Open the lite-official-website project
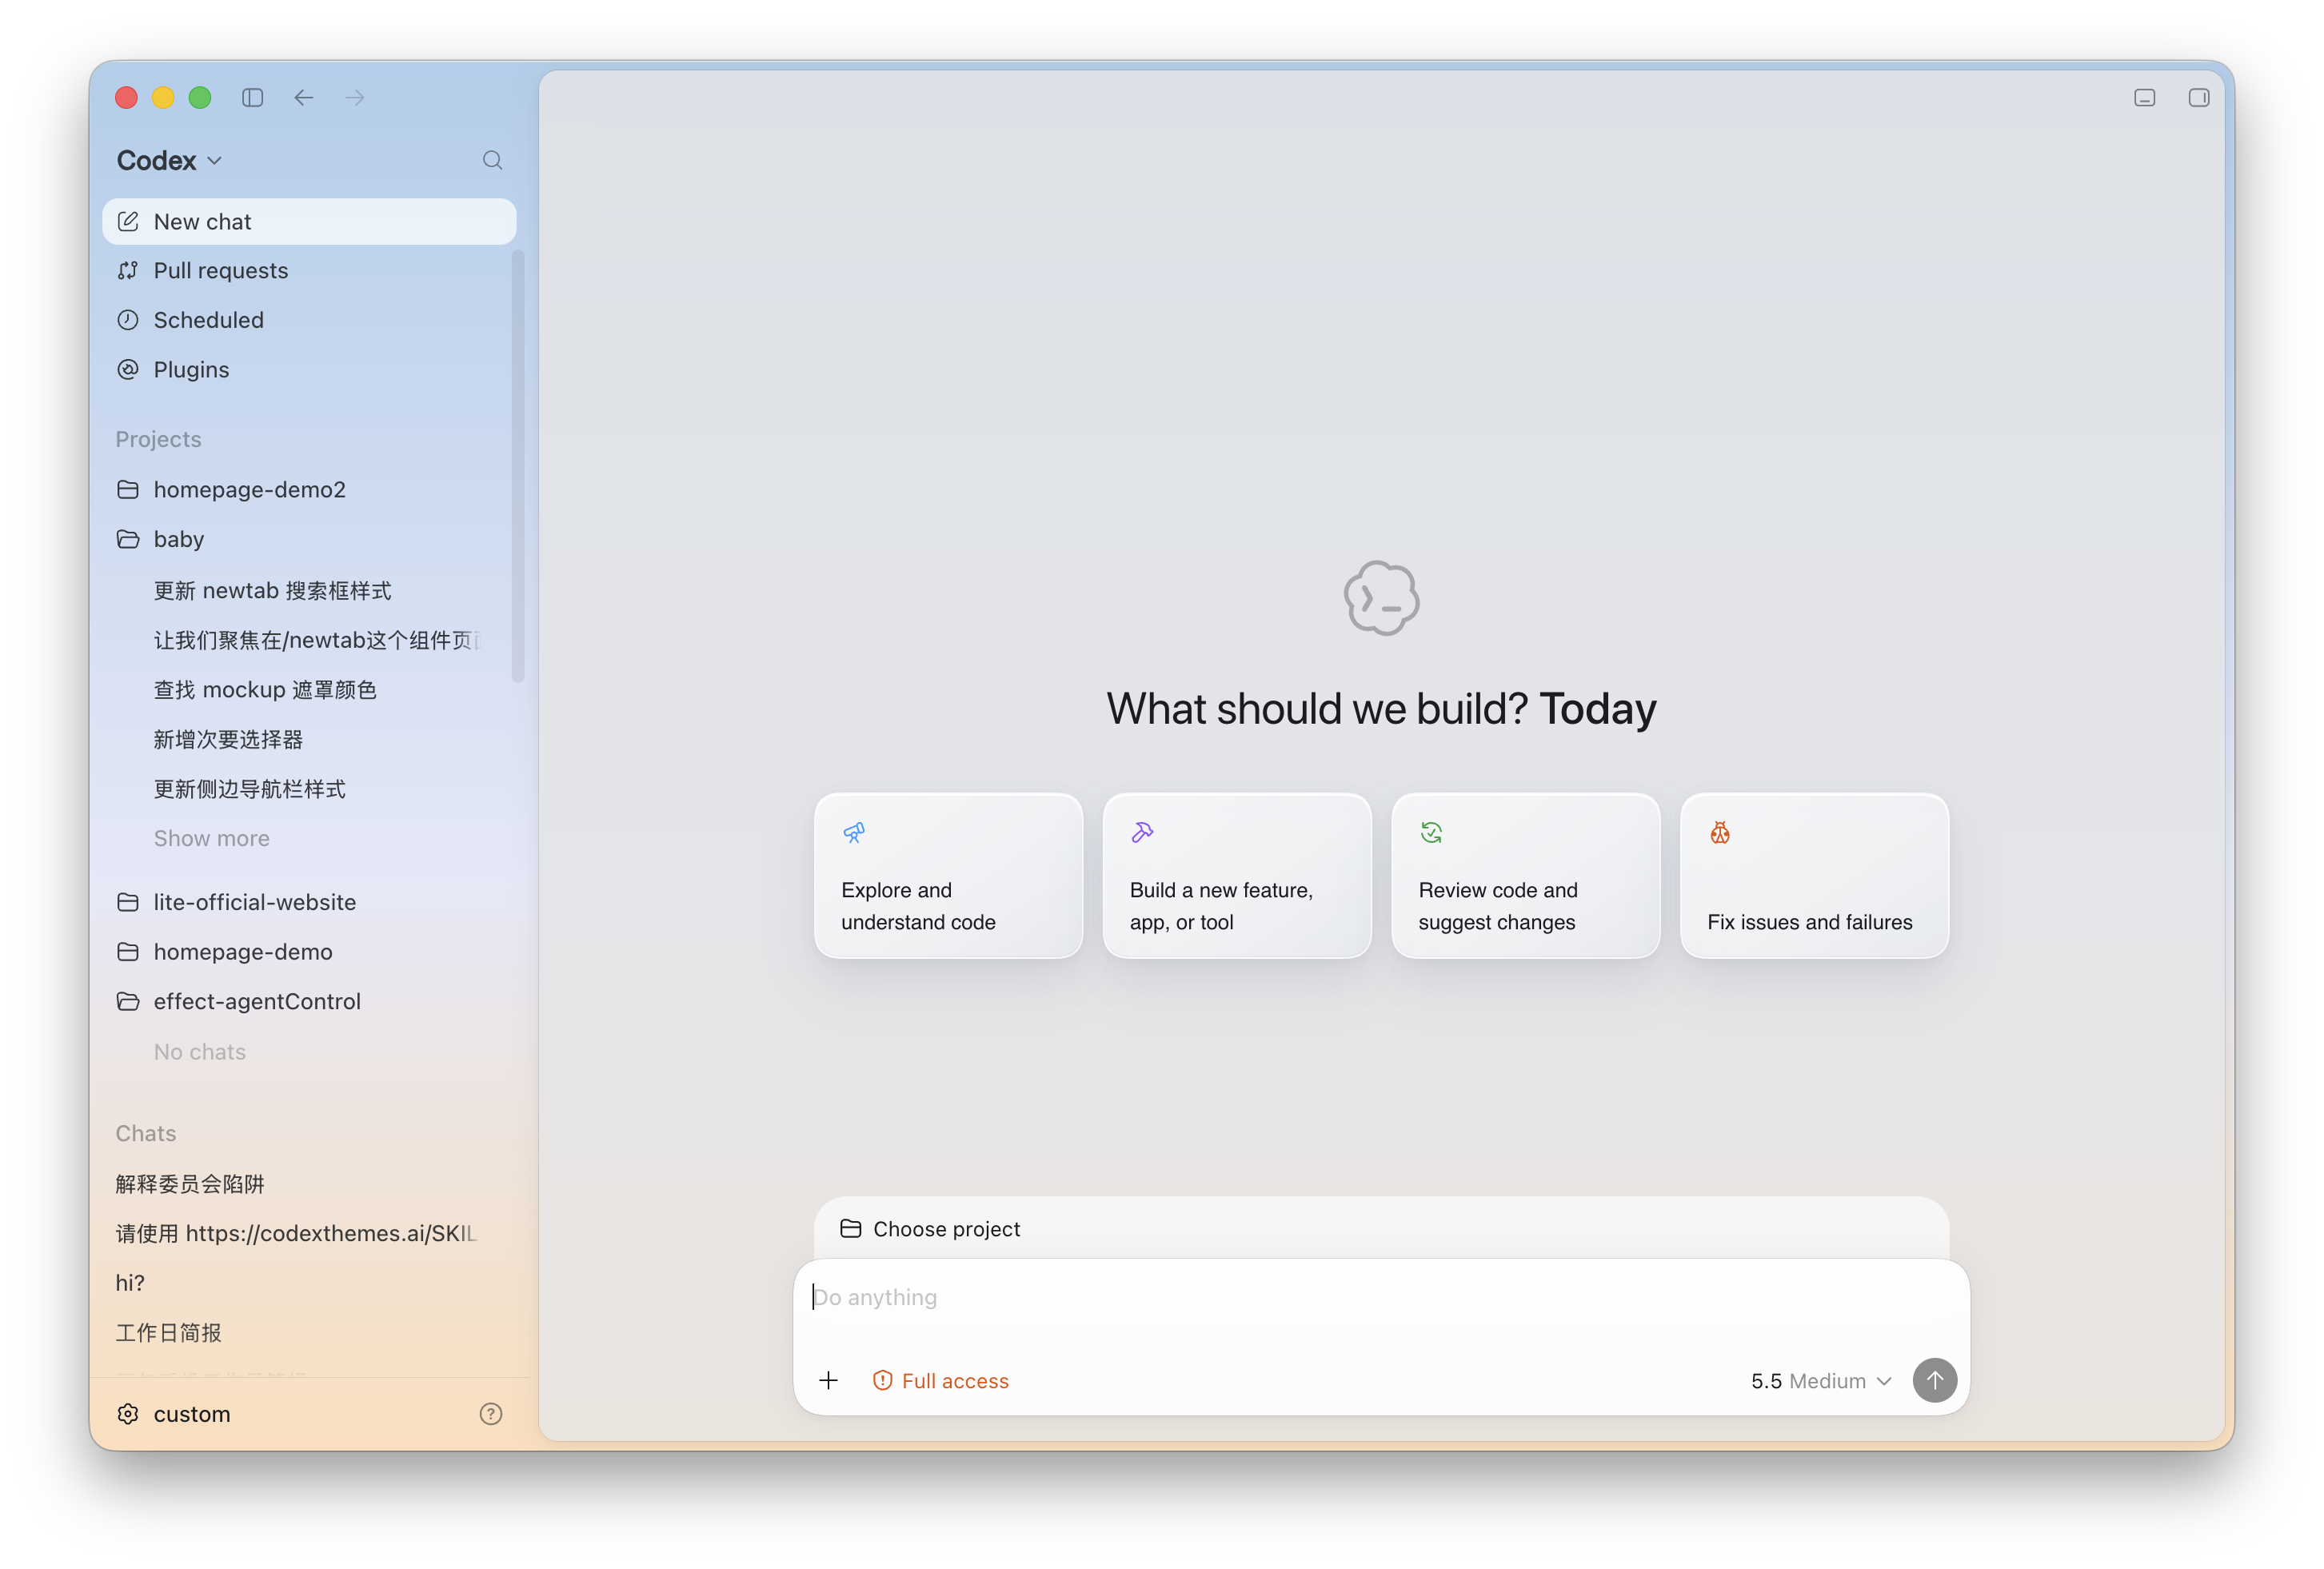 pyautogui.click(x=309, y=902)
